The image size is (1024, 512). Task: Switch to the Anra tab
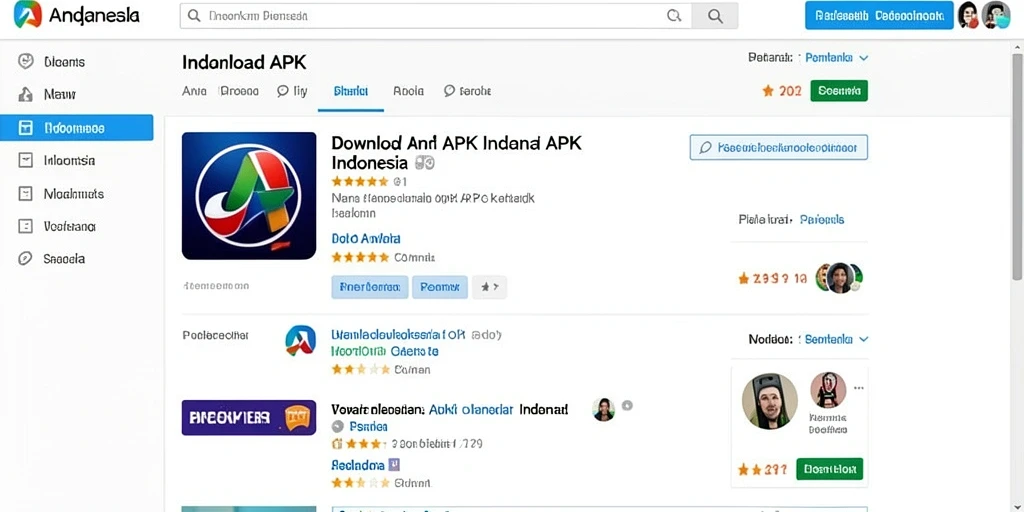coord(194,91)
